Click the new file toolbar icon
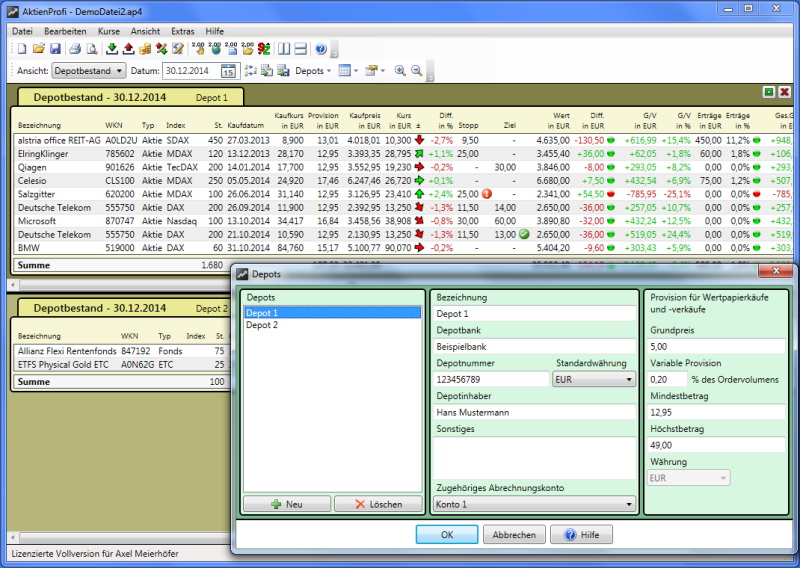Screen dimensions: 800x568 pos(21,48)
